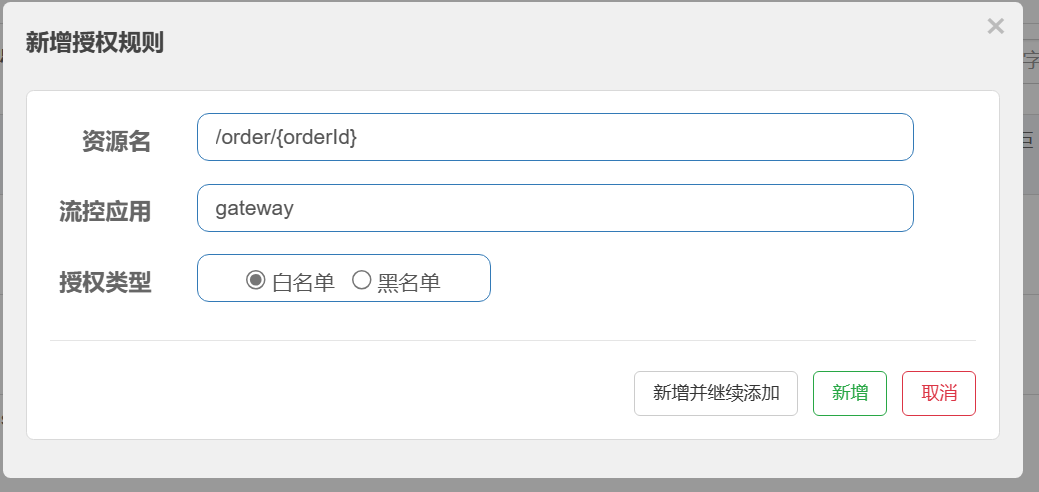Image resolution: width=1039 pixels, height=492 pixels.
Task: Click empty end of 流控应用 input
Action: (x=750, y=208)
